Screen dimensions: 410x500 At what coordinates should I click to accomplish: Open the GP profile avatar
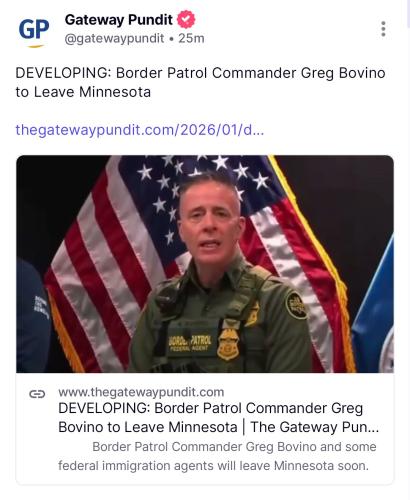34,31
